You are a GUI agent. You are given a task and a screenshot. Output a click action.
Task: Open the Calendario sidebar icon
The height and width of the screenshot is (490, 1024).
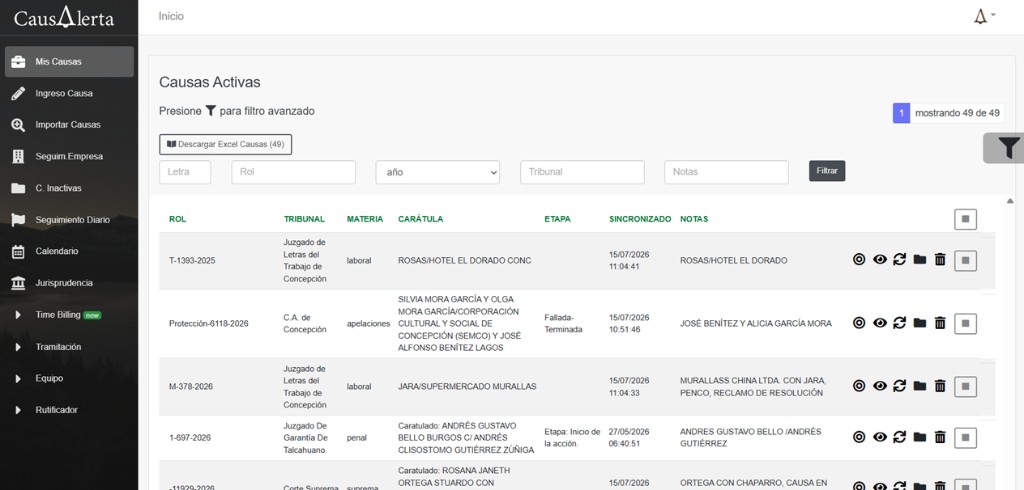[x=18, y=252]
